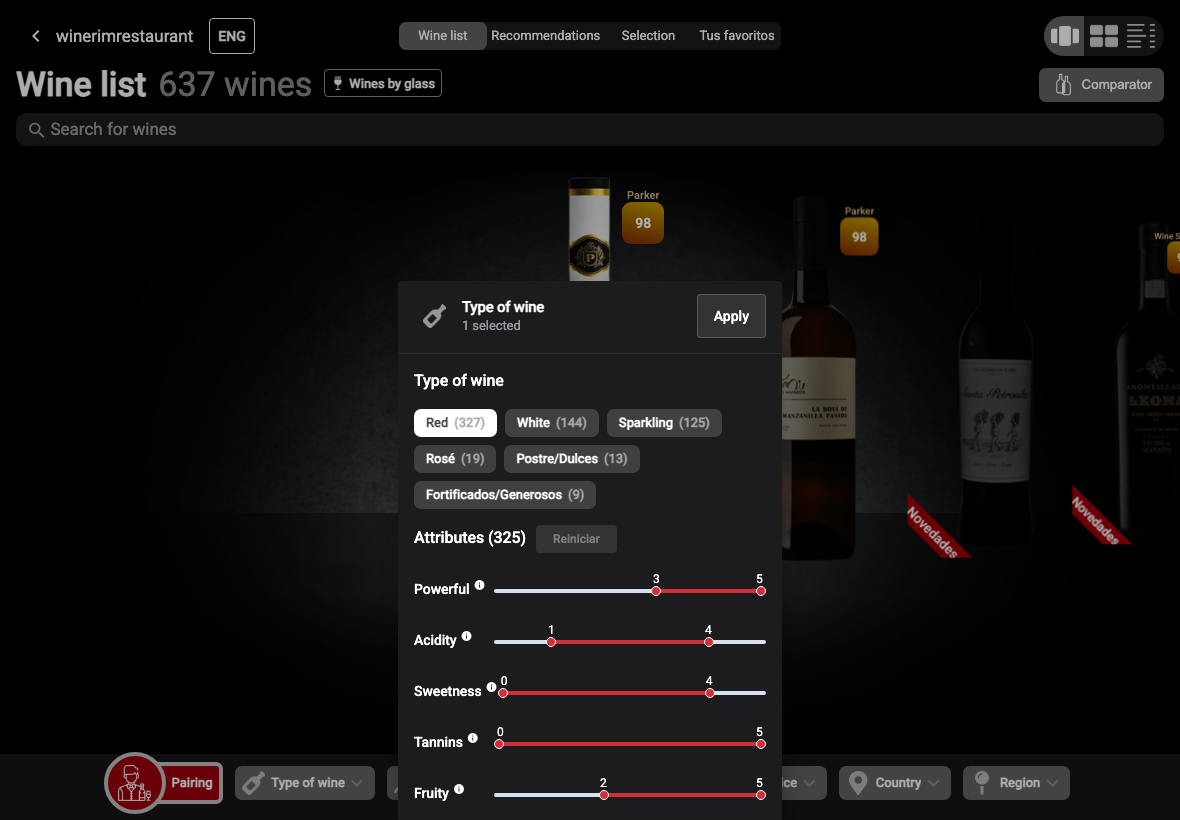
Task: Toggle the White (144) wine type chip
Action: click(x=552, y=423)
